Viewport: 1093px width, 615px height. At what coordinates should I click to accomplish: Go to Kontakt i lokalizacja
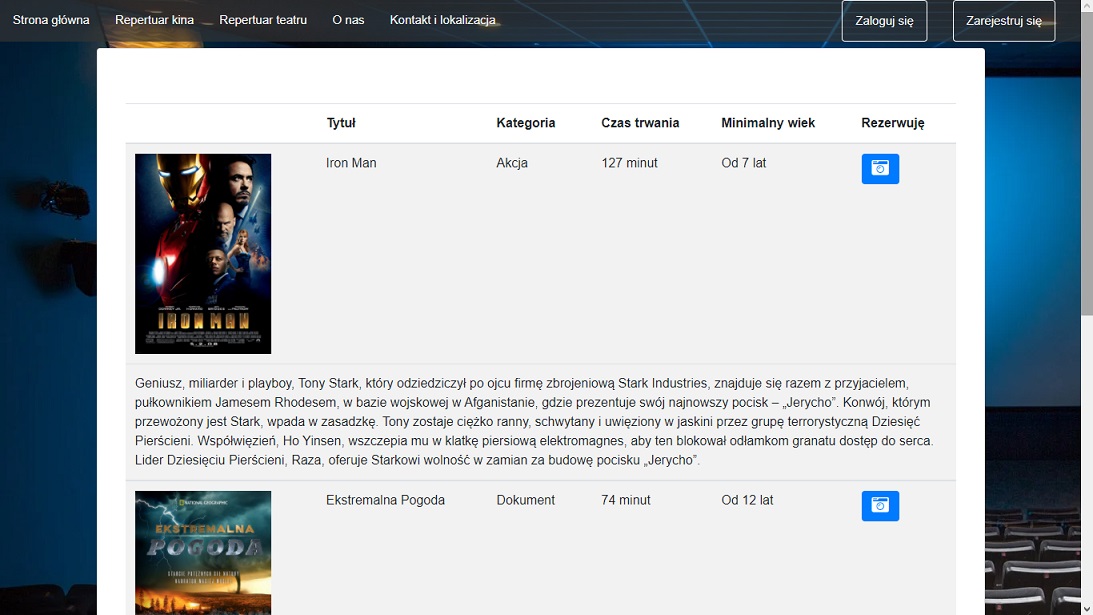(443, 20)
